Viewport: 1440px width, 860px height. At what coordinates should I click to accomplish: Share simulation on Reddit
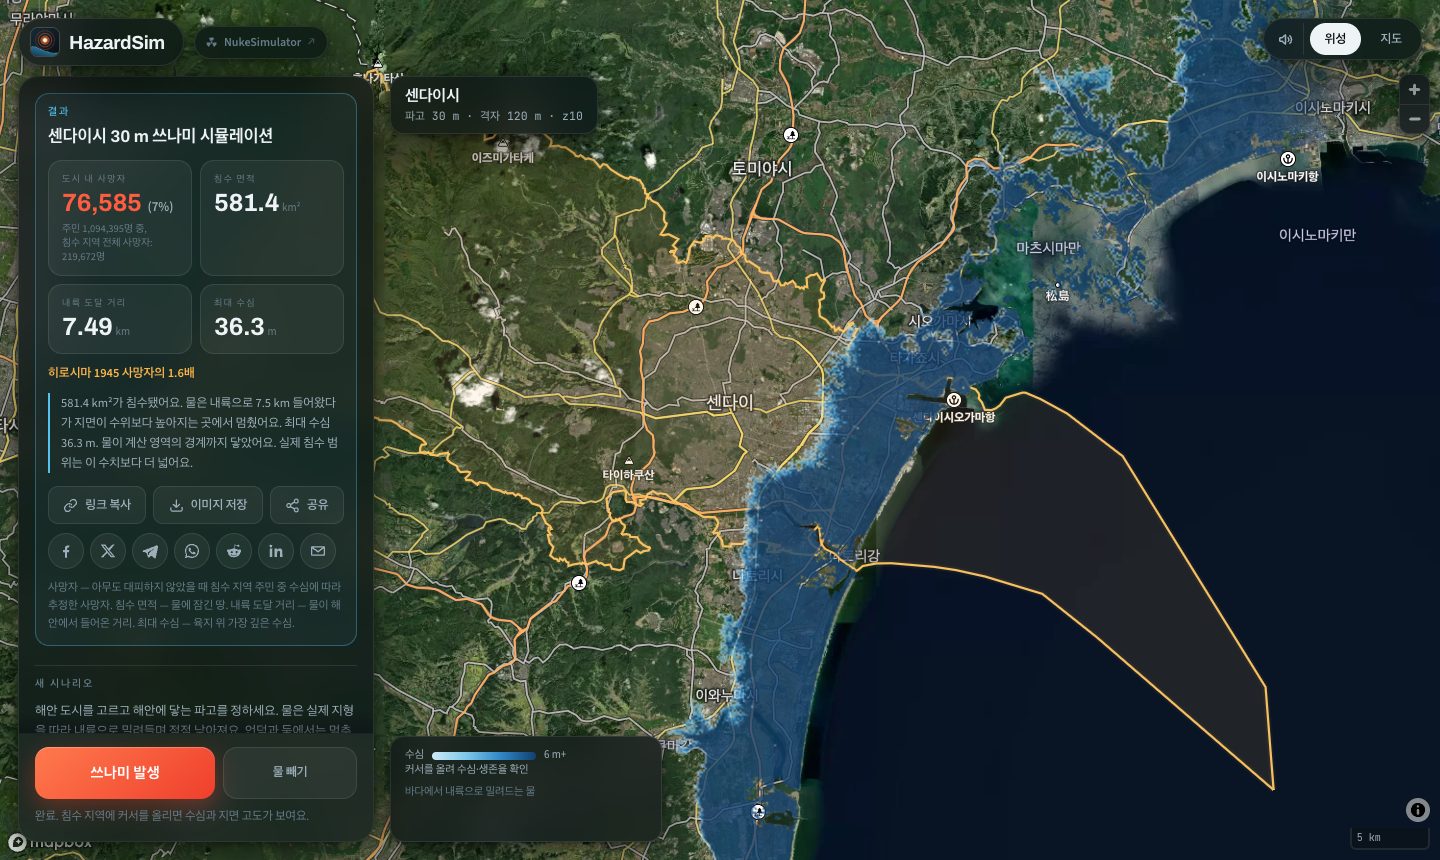[234, 551]
